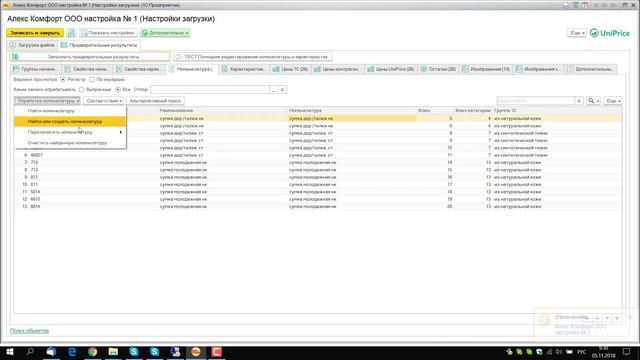Choose 'Найти или создать номенклатуру' menu entry
Image resolution: width=640 pixels, height=360 pixels.
pos(70,121)
